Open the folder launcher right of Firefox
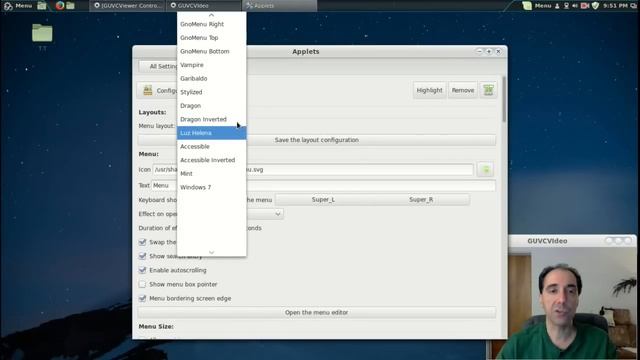640x360 pixels. [x=70, y=6]
